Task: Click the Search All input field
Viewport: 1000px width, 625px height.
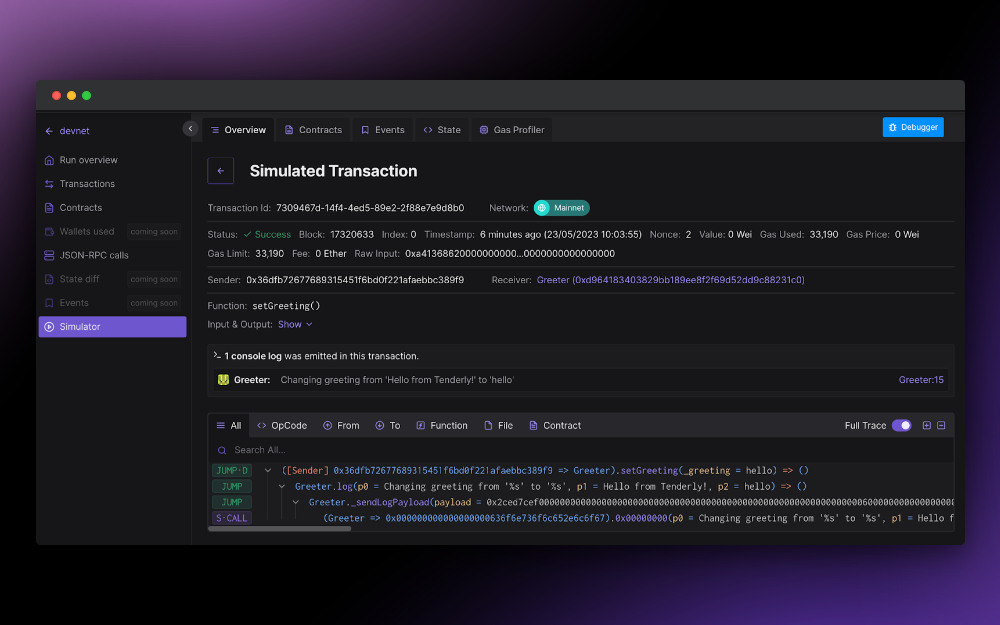Action: tap(580, 450)
